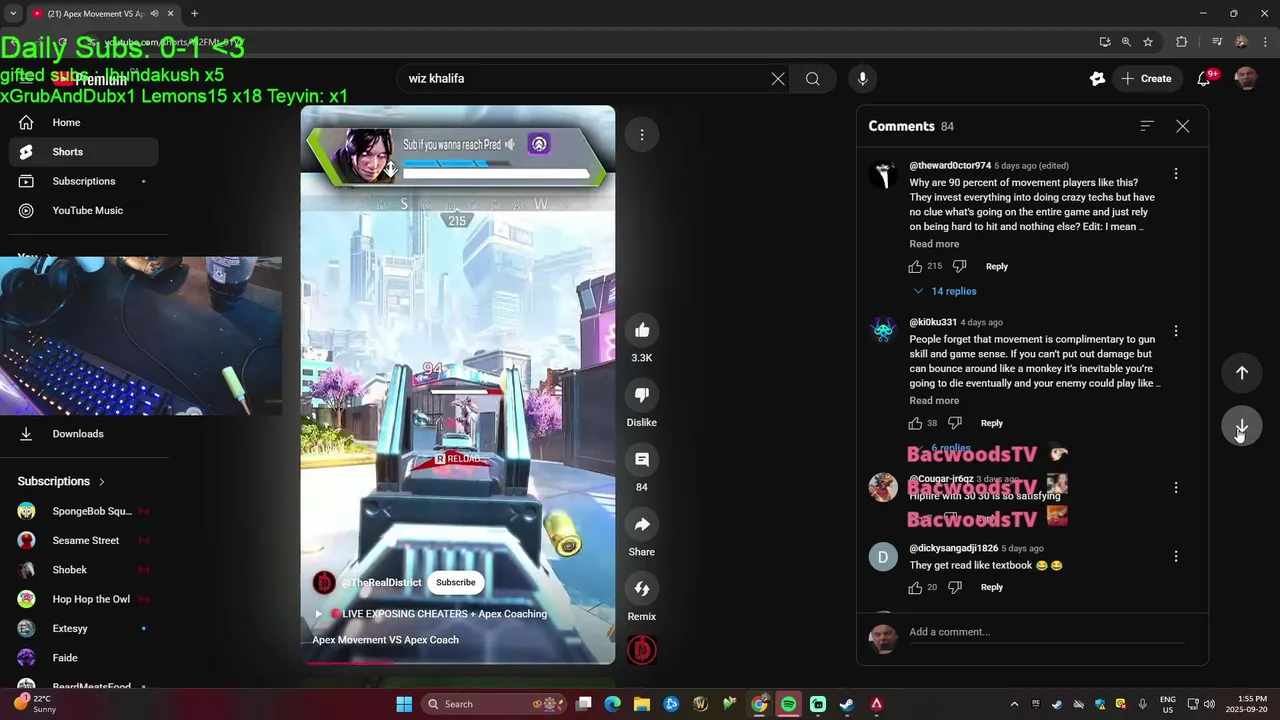Like @dickysangadji1826's comment

(915, 587)
